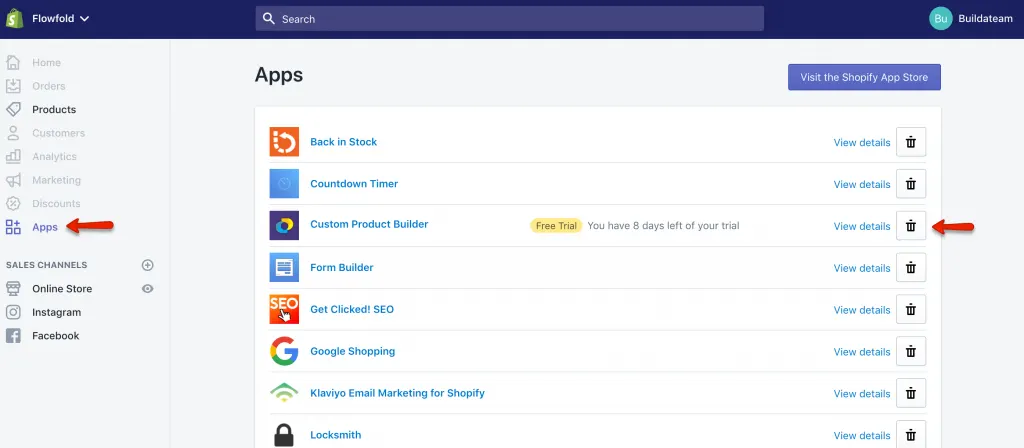Click the Orders inbox icon
Screen dimensions: 1024x448
click(x=13, y=86)
